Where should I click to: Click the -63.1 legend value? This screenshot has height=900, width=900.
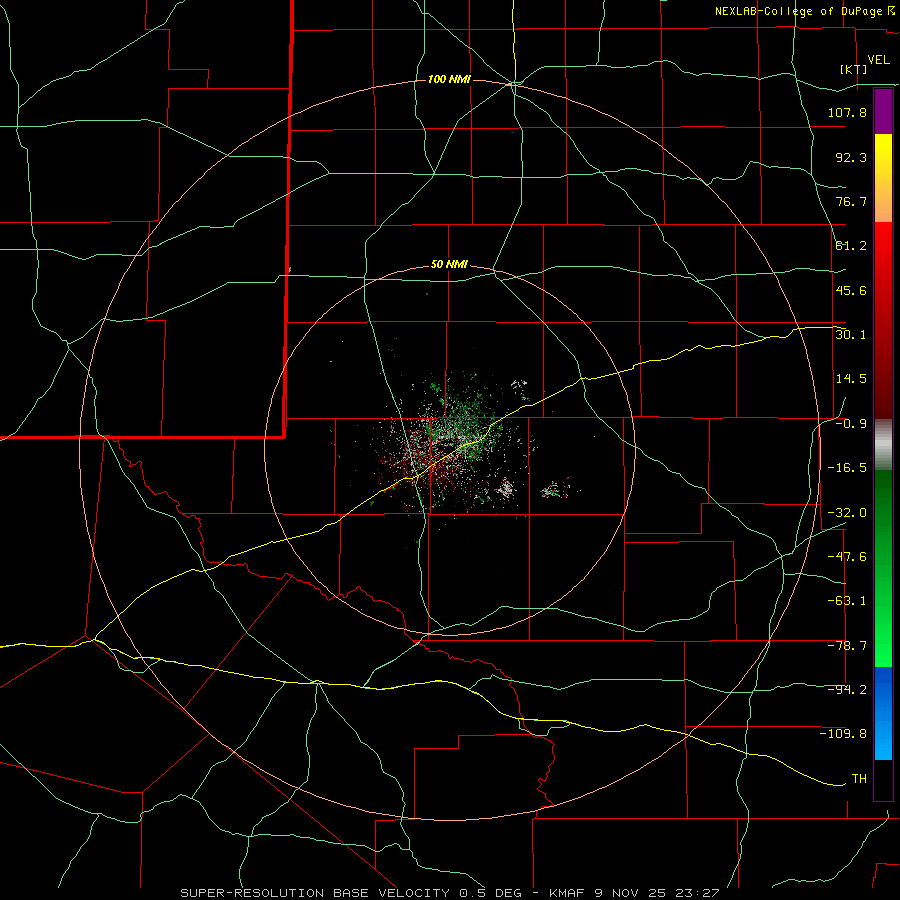pyautogui.click(x=847, y=601)
